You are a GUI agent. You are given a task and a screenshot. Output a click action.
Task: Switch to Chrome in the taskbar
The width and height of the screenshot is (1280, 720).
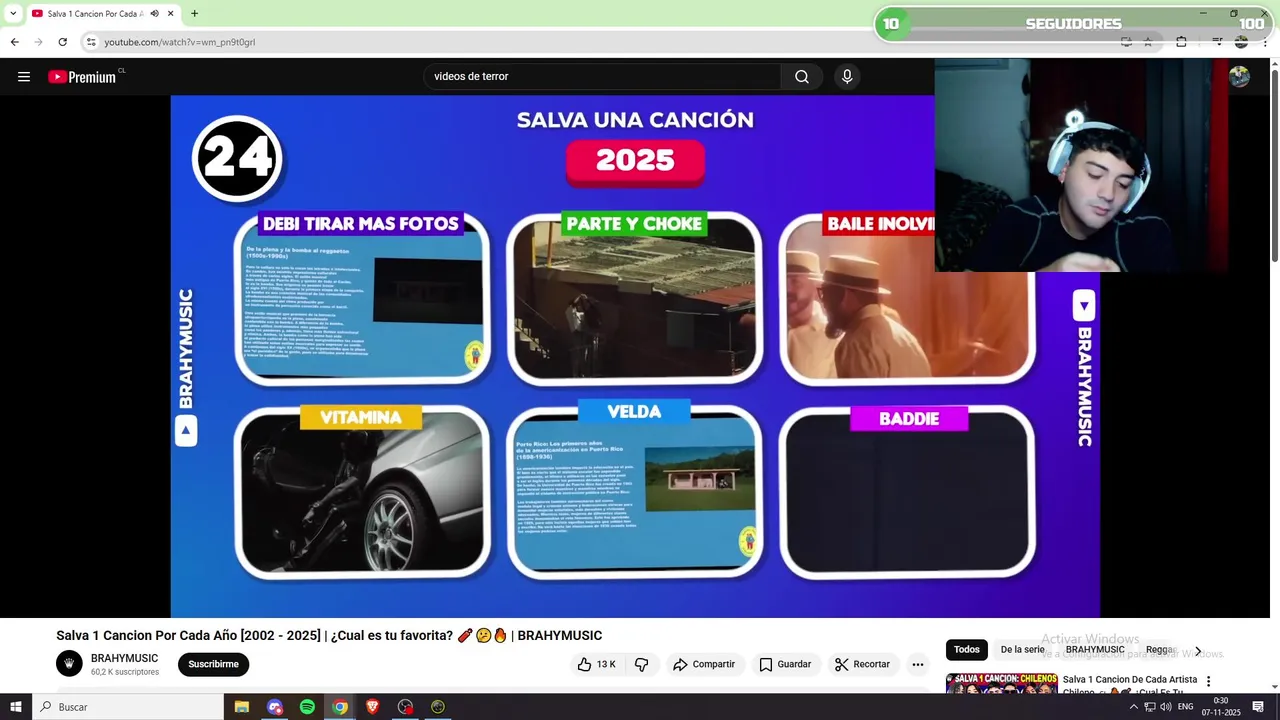(x=340, y=707)
